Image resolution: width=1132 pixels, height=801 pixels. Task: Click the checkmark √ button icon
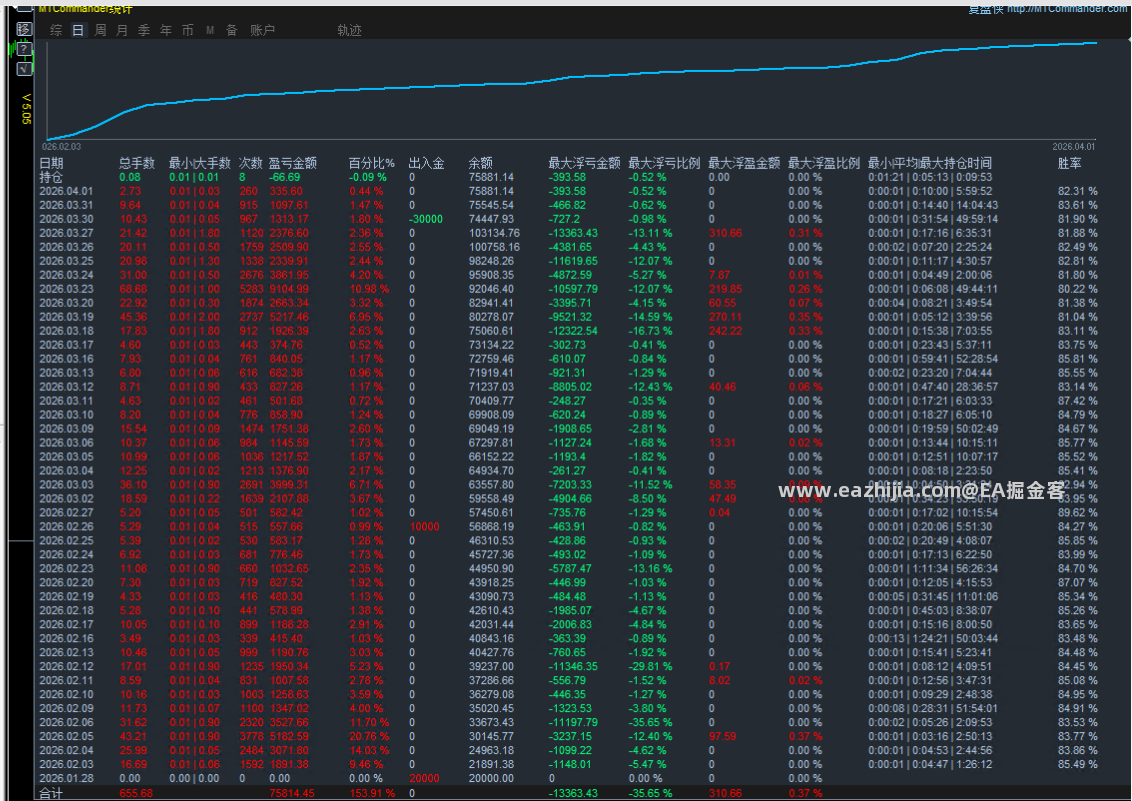coord(24,69)
